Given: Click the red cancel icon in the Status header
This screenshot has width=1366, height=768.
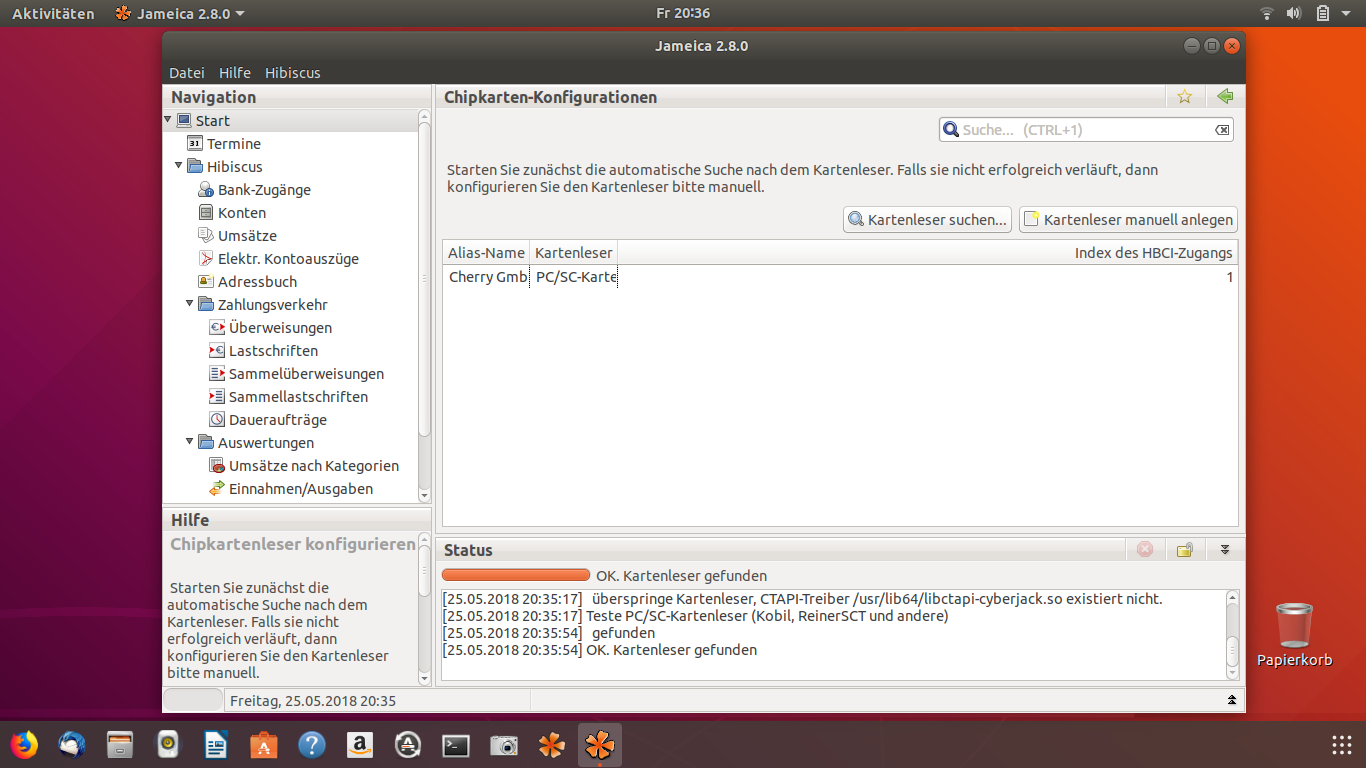Looking at the screenshot, I should click(1146, 550).
